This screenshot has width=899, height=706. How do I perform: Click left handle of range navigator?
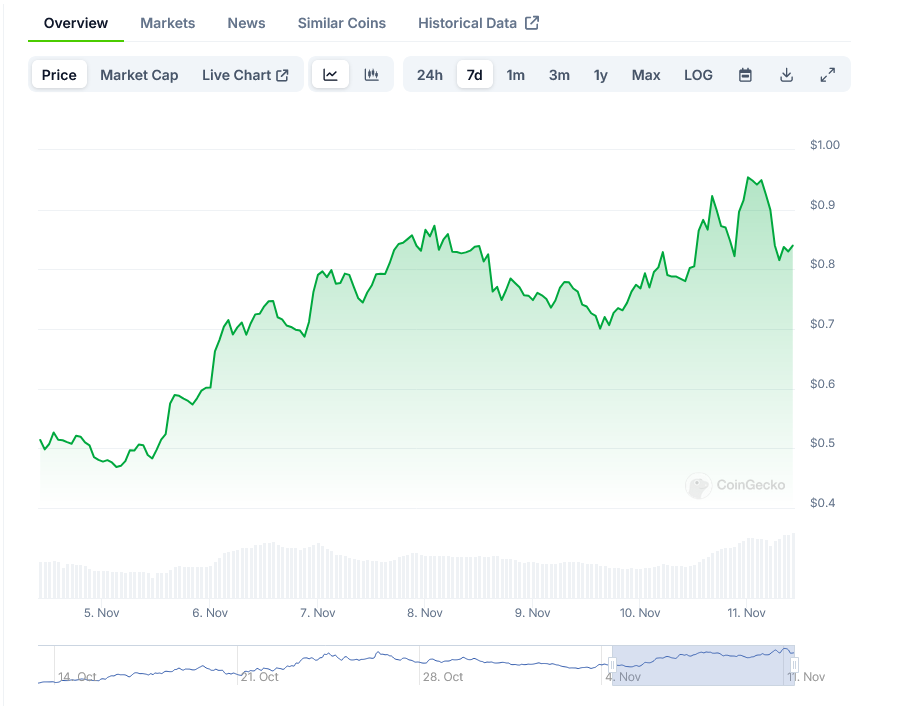click(612, 665)
